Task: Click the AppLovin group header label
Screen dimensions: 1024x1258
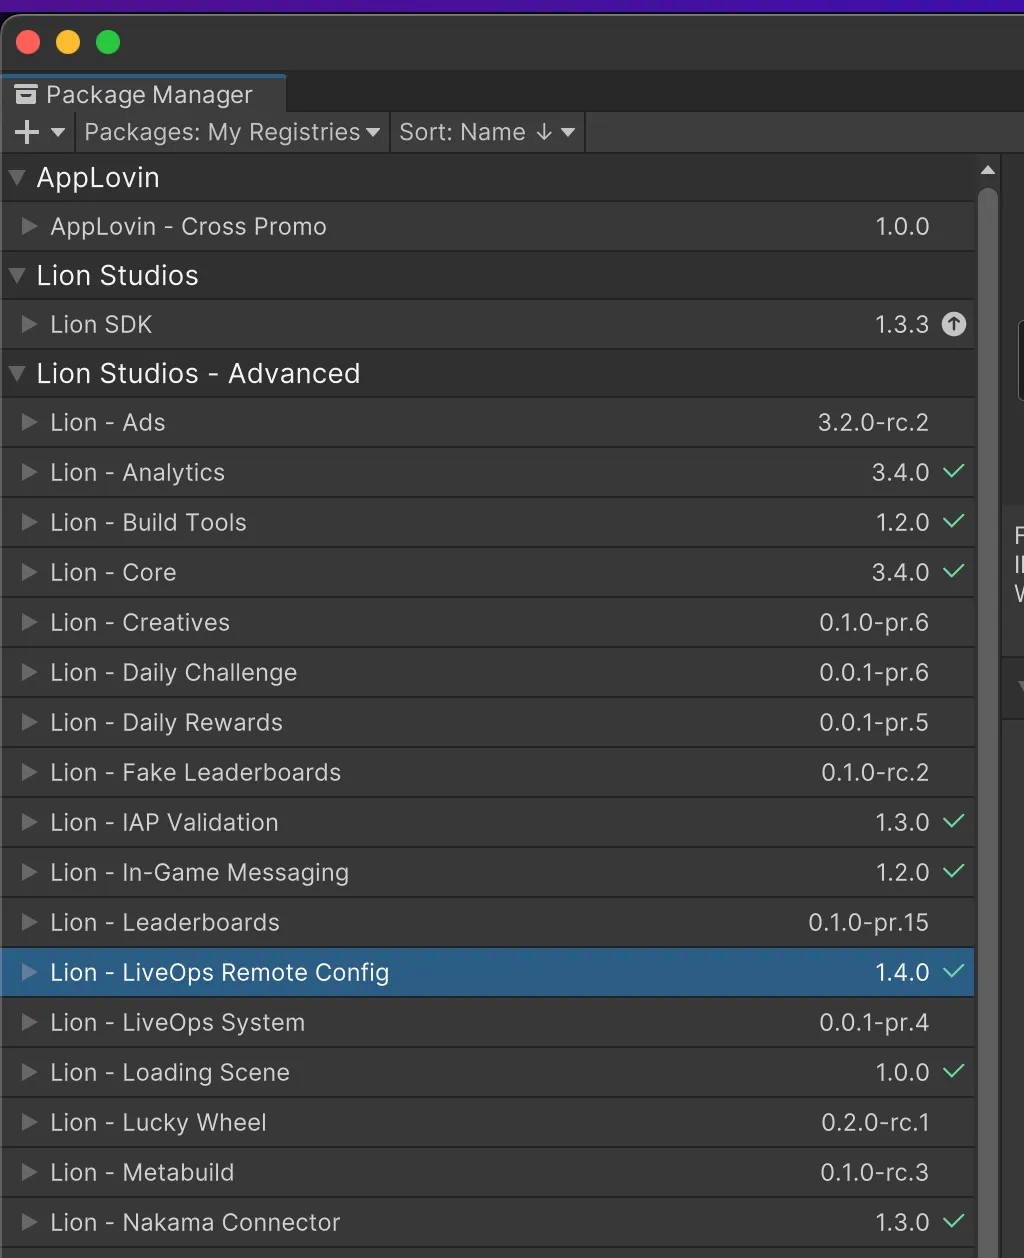Action: point(98,178)
